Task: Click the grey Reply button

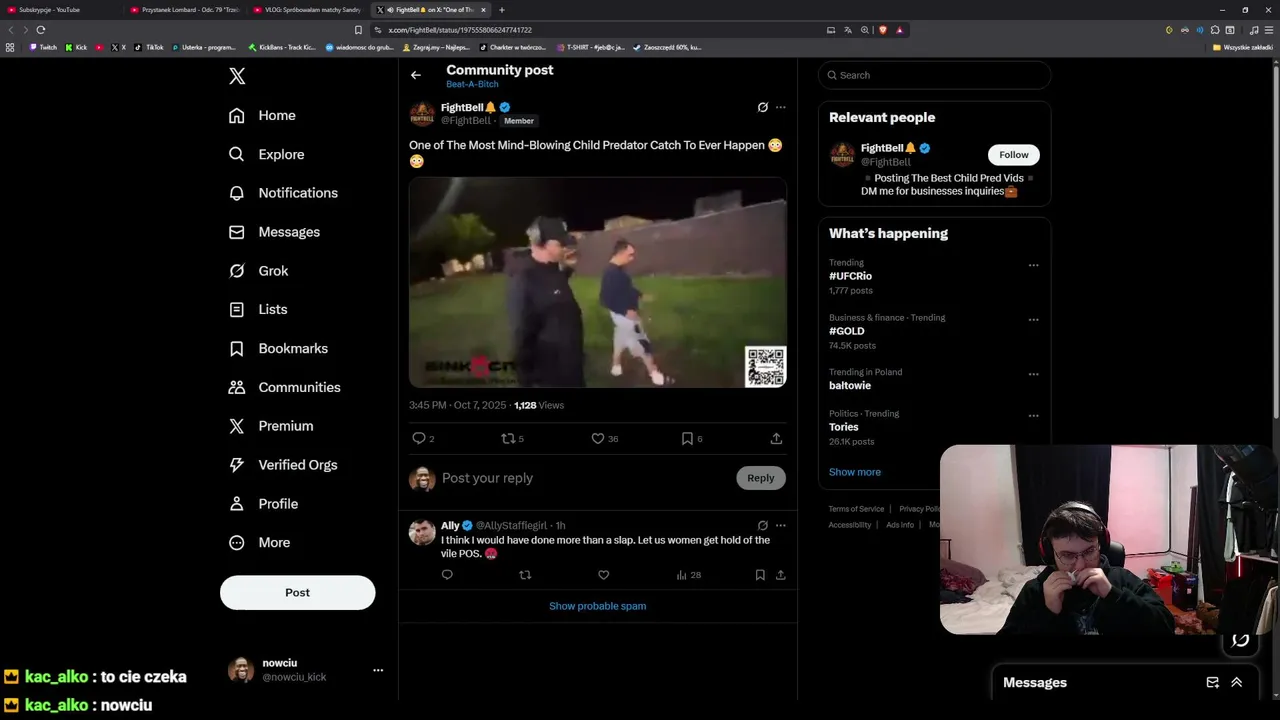Action: [761, 478]
